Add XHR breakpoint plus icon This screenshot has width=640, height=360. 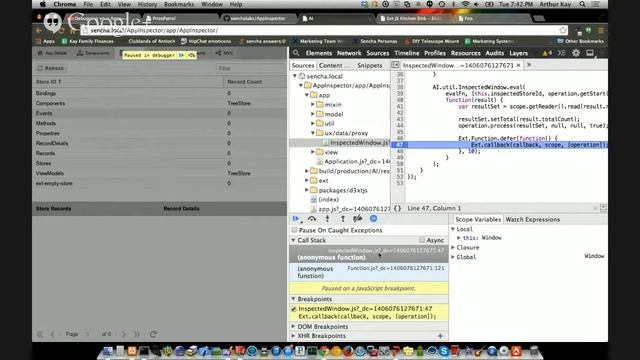click(x=440, y=336)
